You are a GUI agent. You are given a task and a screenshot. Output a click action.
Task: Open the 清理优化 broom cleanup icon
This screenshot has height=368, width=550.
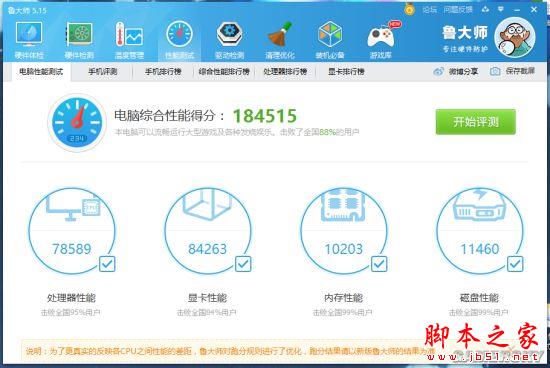coord(280,40)
